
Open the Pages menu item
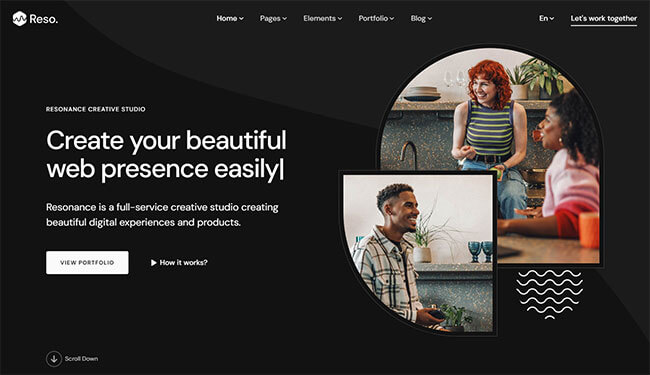[270, 18]
